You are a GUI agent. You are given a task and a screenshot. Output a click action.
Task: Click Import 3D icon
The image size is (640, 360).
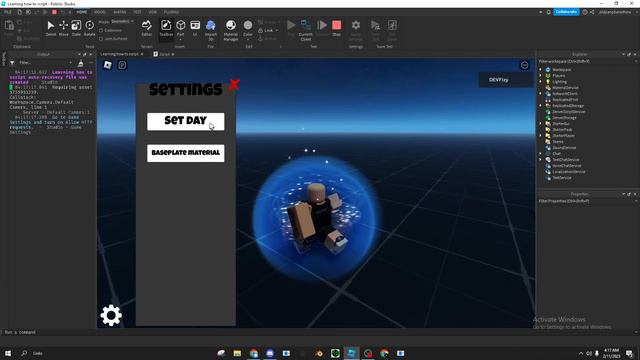pyautogui.click(x=211, y=25)
